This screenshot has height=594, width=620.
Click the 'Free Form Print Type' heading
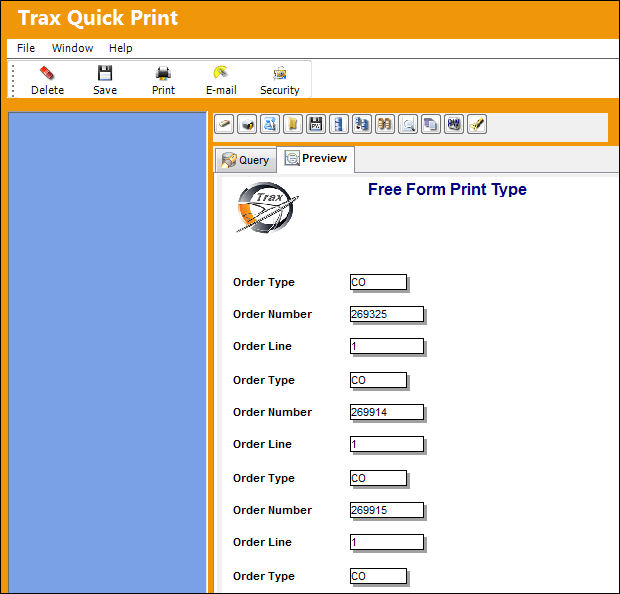[x=447, y=189]
